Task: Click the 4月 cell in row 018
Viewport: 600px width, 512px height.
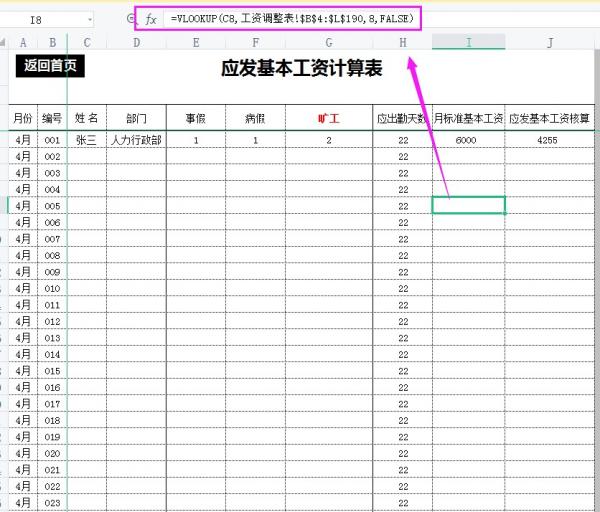Action: pyautogui.click(x=23, y=421)
